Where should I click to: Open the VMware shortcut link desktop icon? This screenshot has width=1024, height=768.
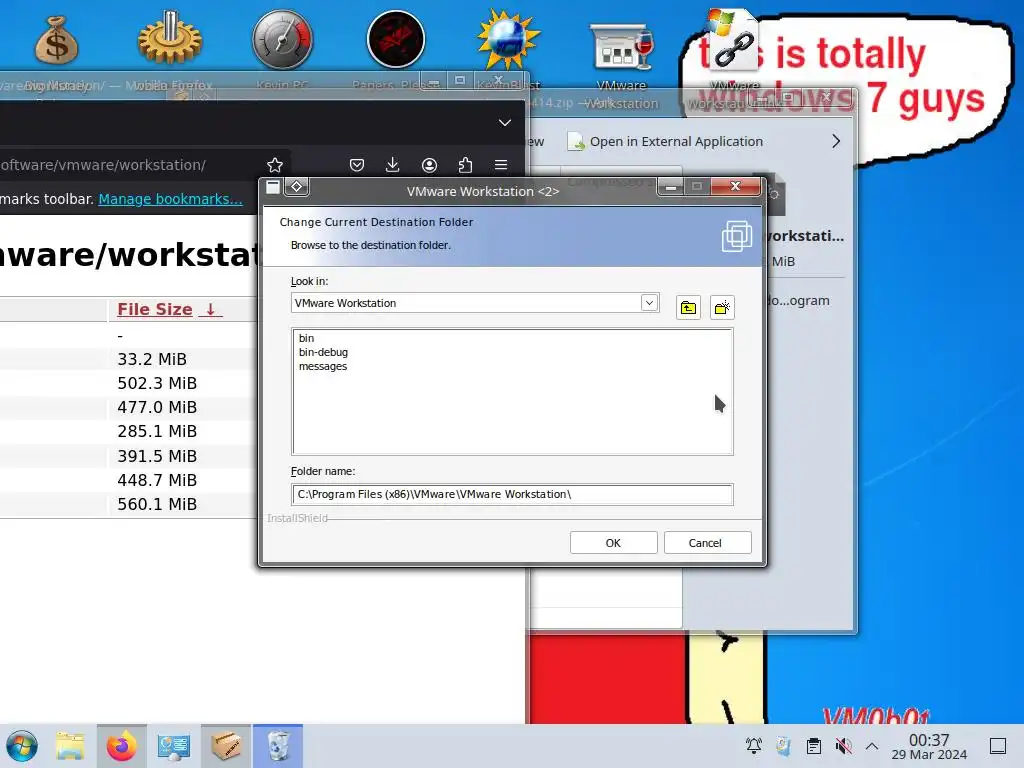coord(734,39)
